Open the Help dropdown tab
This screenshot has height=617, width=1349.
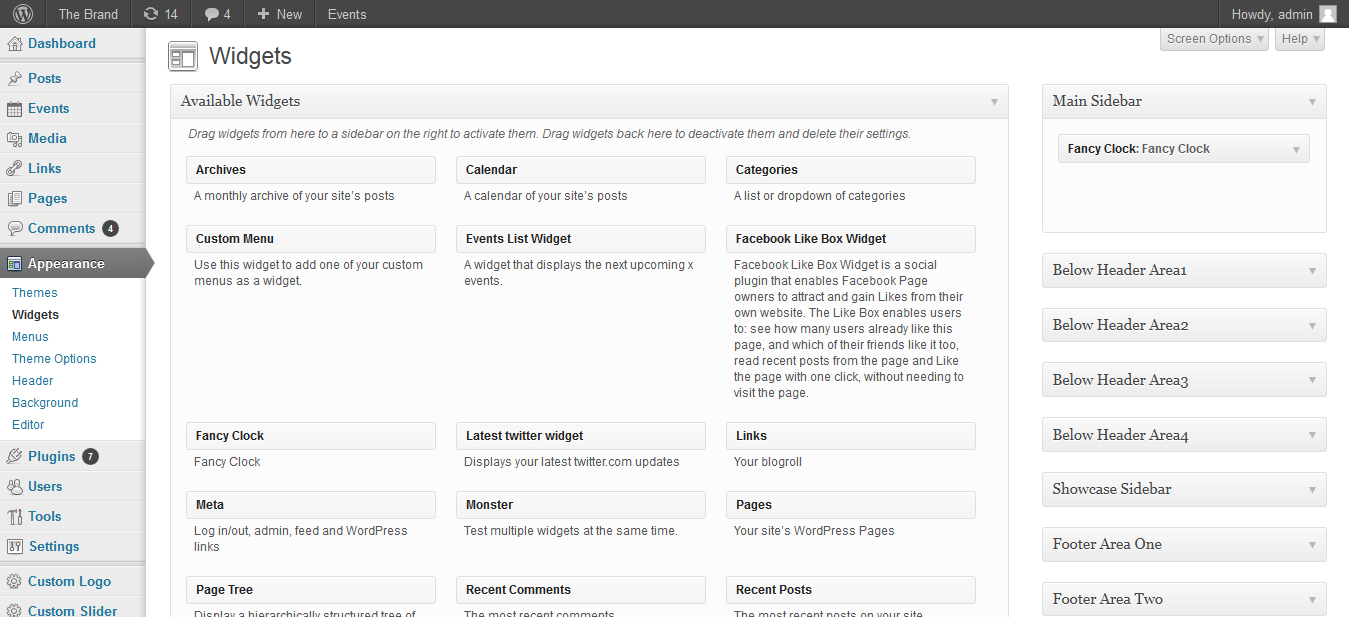click(x=1300, y=39)
